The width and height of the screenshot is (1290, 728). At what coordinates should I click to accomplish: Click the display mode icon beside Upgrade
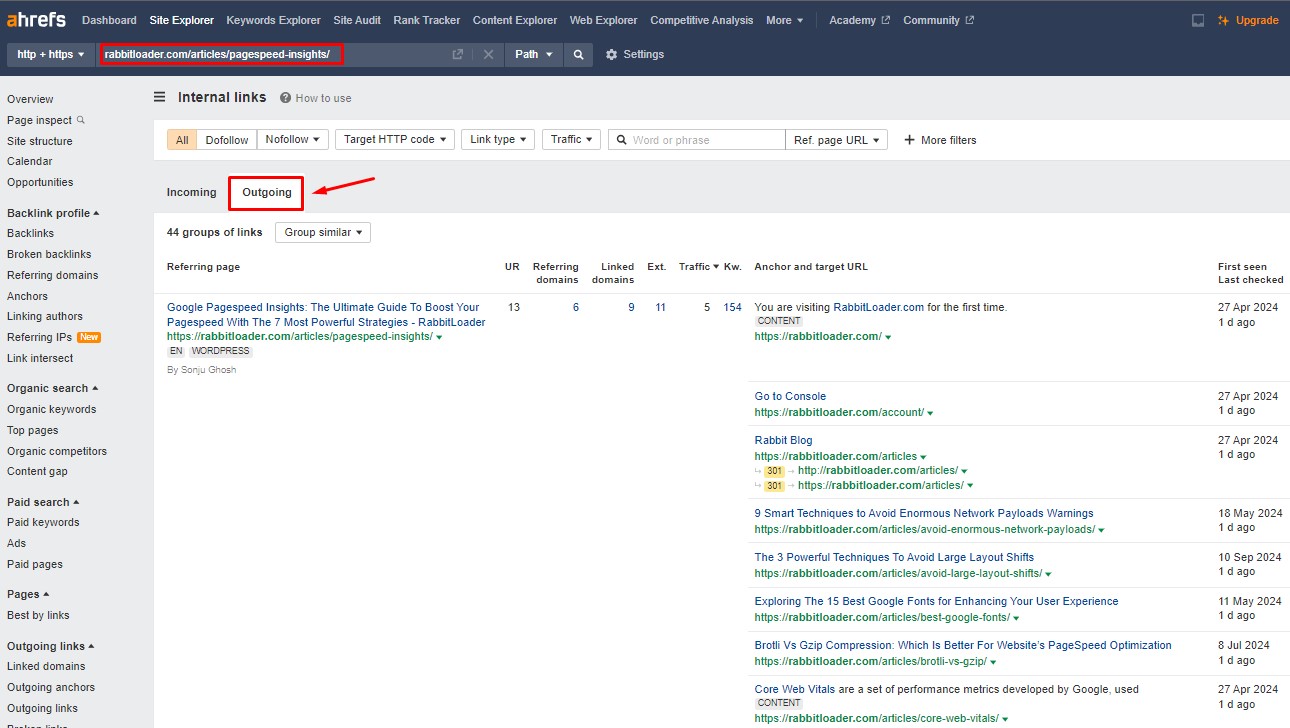pyautogui.click(x=1198, y=20)
